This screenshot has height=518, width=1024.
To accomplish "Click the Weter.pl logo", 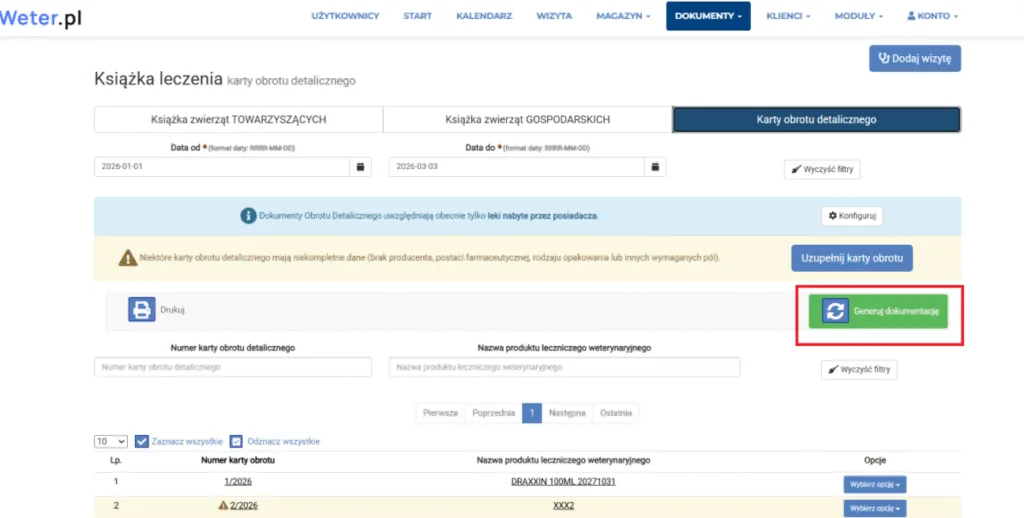I will click(x=40, y=18).
